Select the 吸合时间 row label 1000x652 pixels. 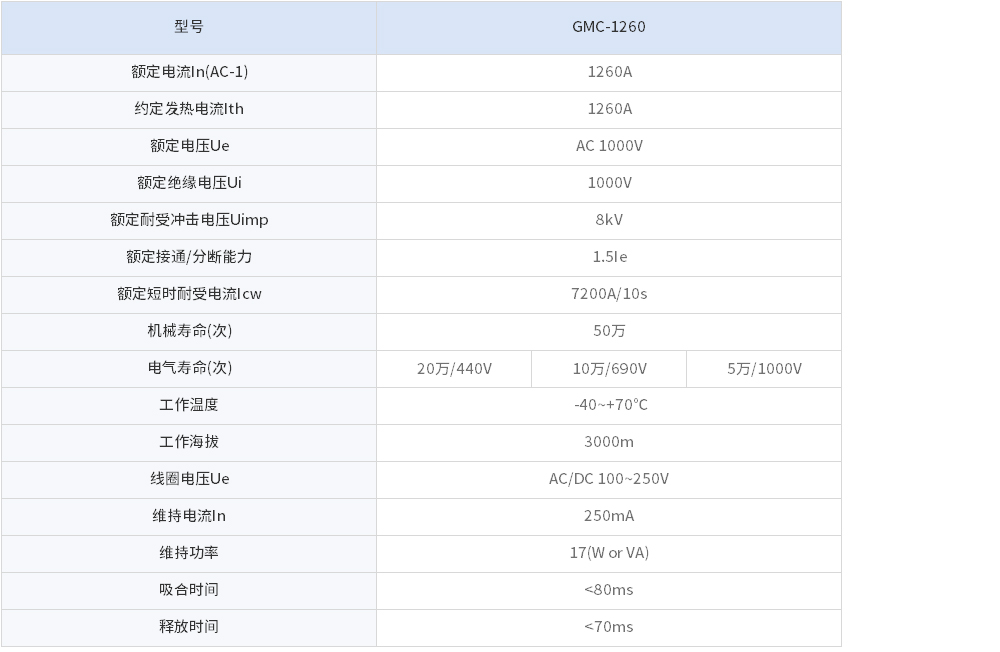pos(189,590)
